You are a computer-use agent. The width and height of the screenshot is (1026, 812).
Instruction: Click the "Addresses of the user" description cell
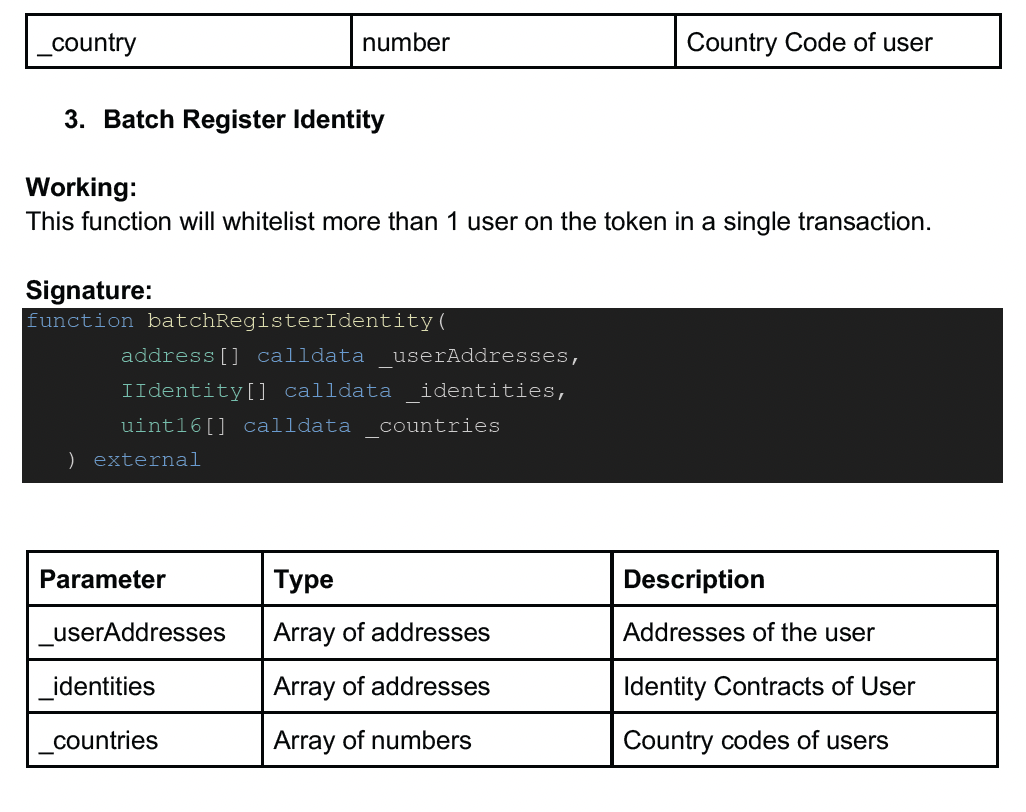(748, 633)
